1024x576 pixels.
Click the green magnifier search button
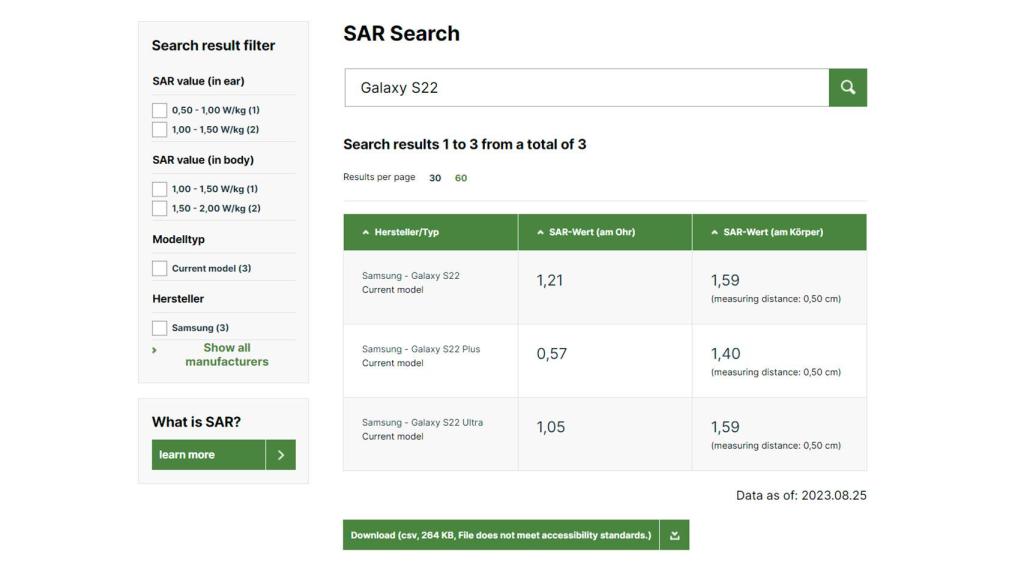848,88
